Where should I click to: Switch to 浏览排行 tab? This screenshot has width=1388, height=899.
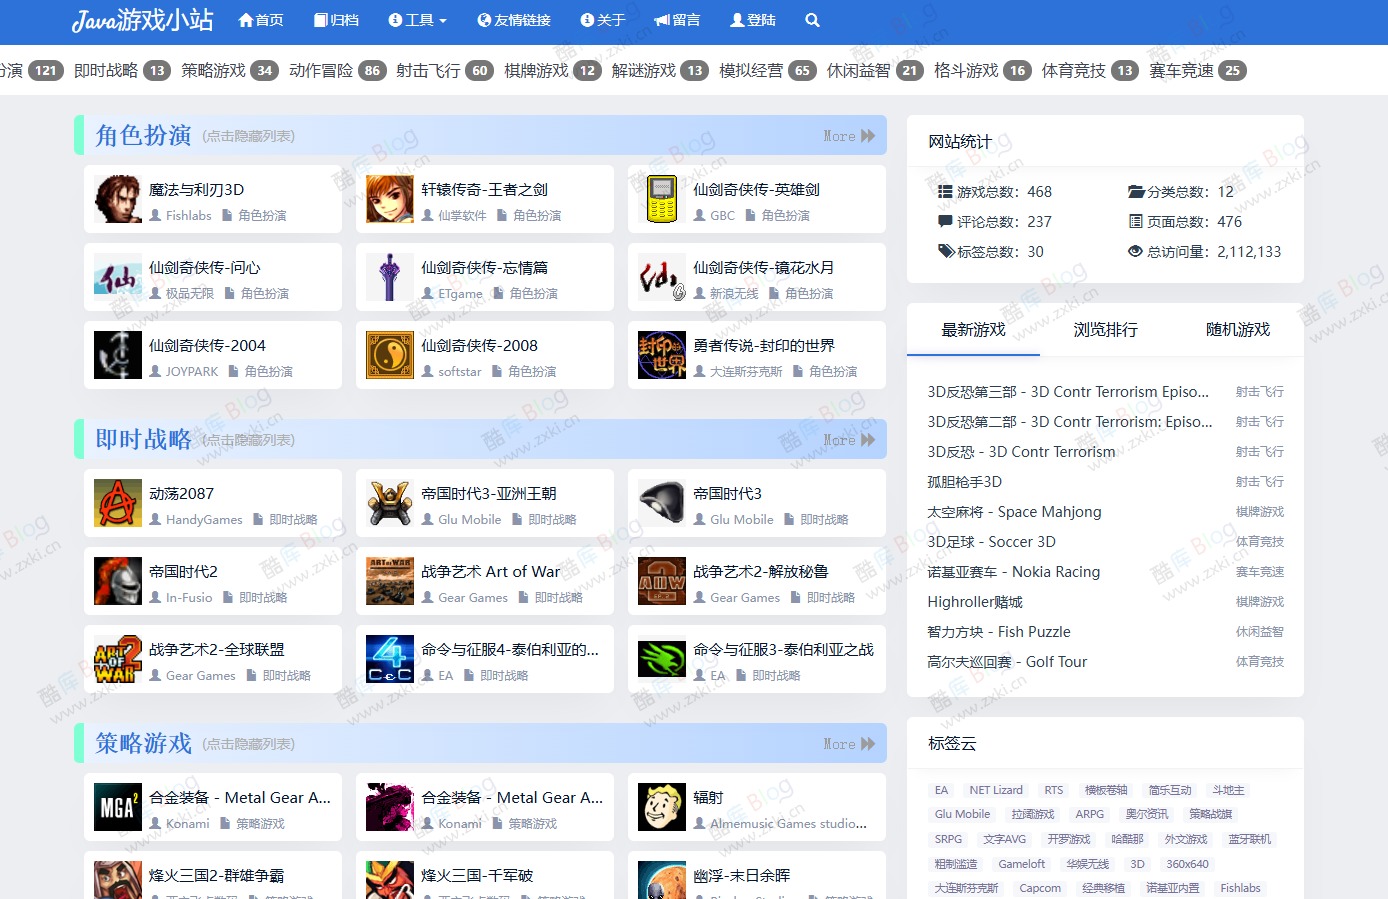(1105, 329)
